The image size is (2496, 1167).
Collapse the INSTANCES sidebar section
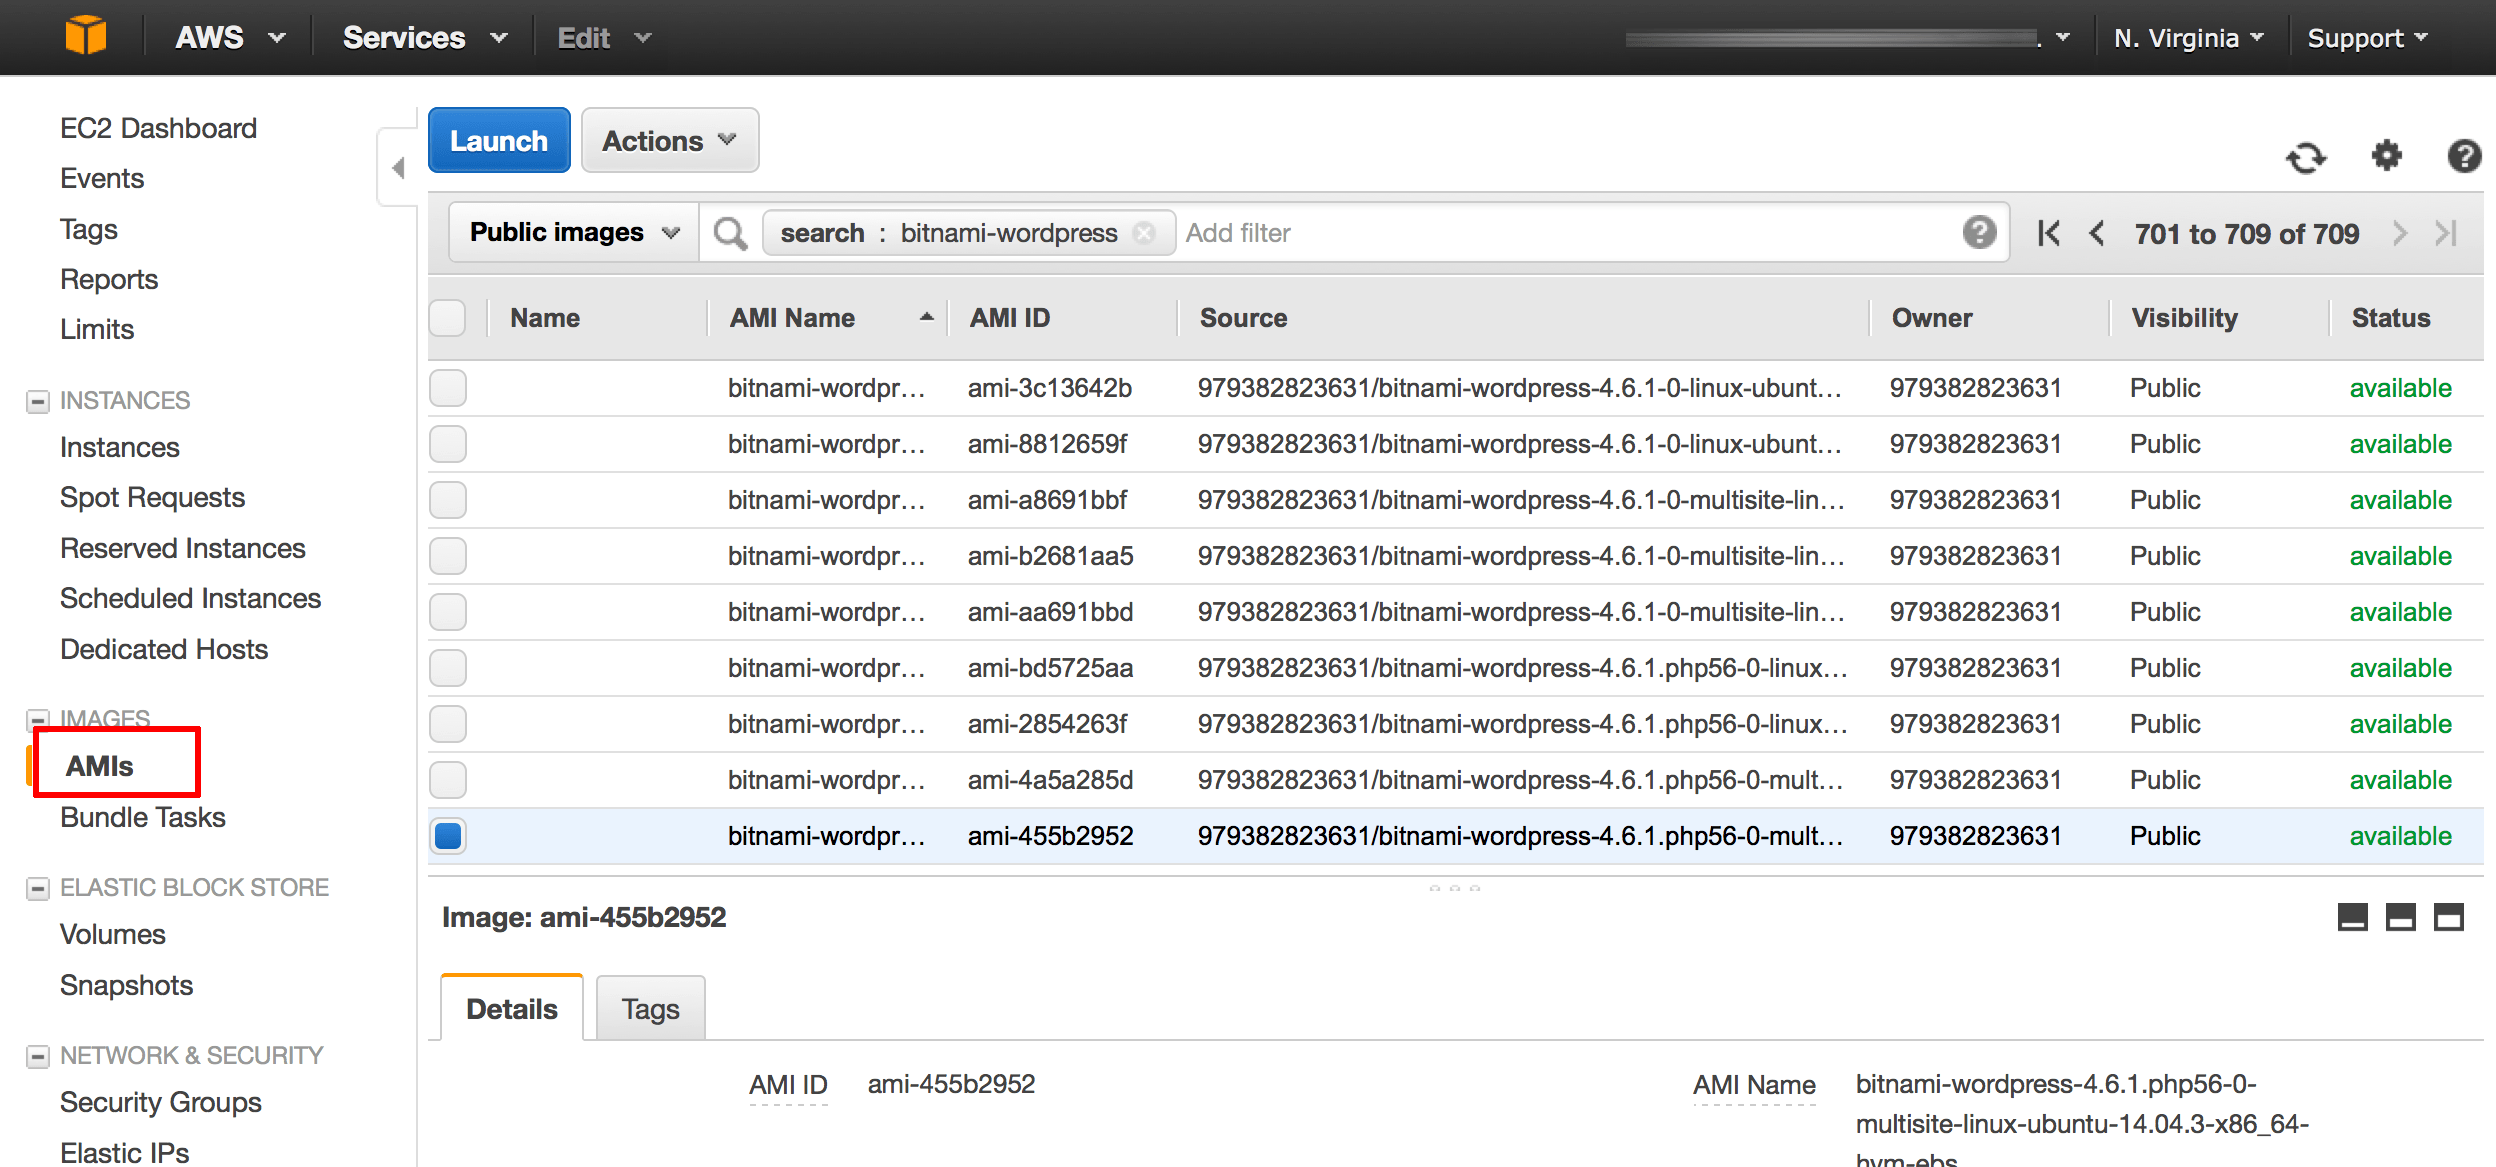tap(37, 401)
